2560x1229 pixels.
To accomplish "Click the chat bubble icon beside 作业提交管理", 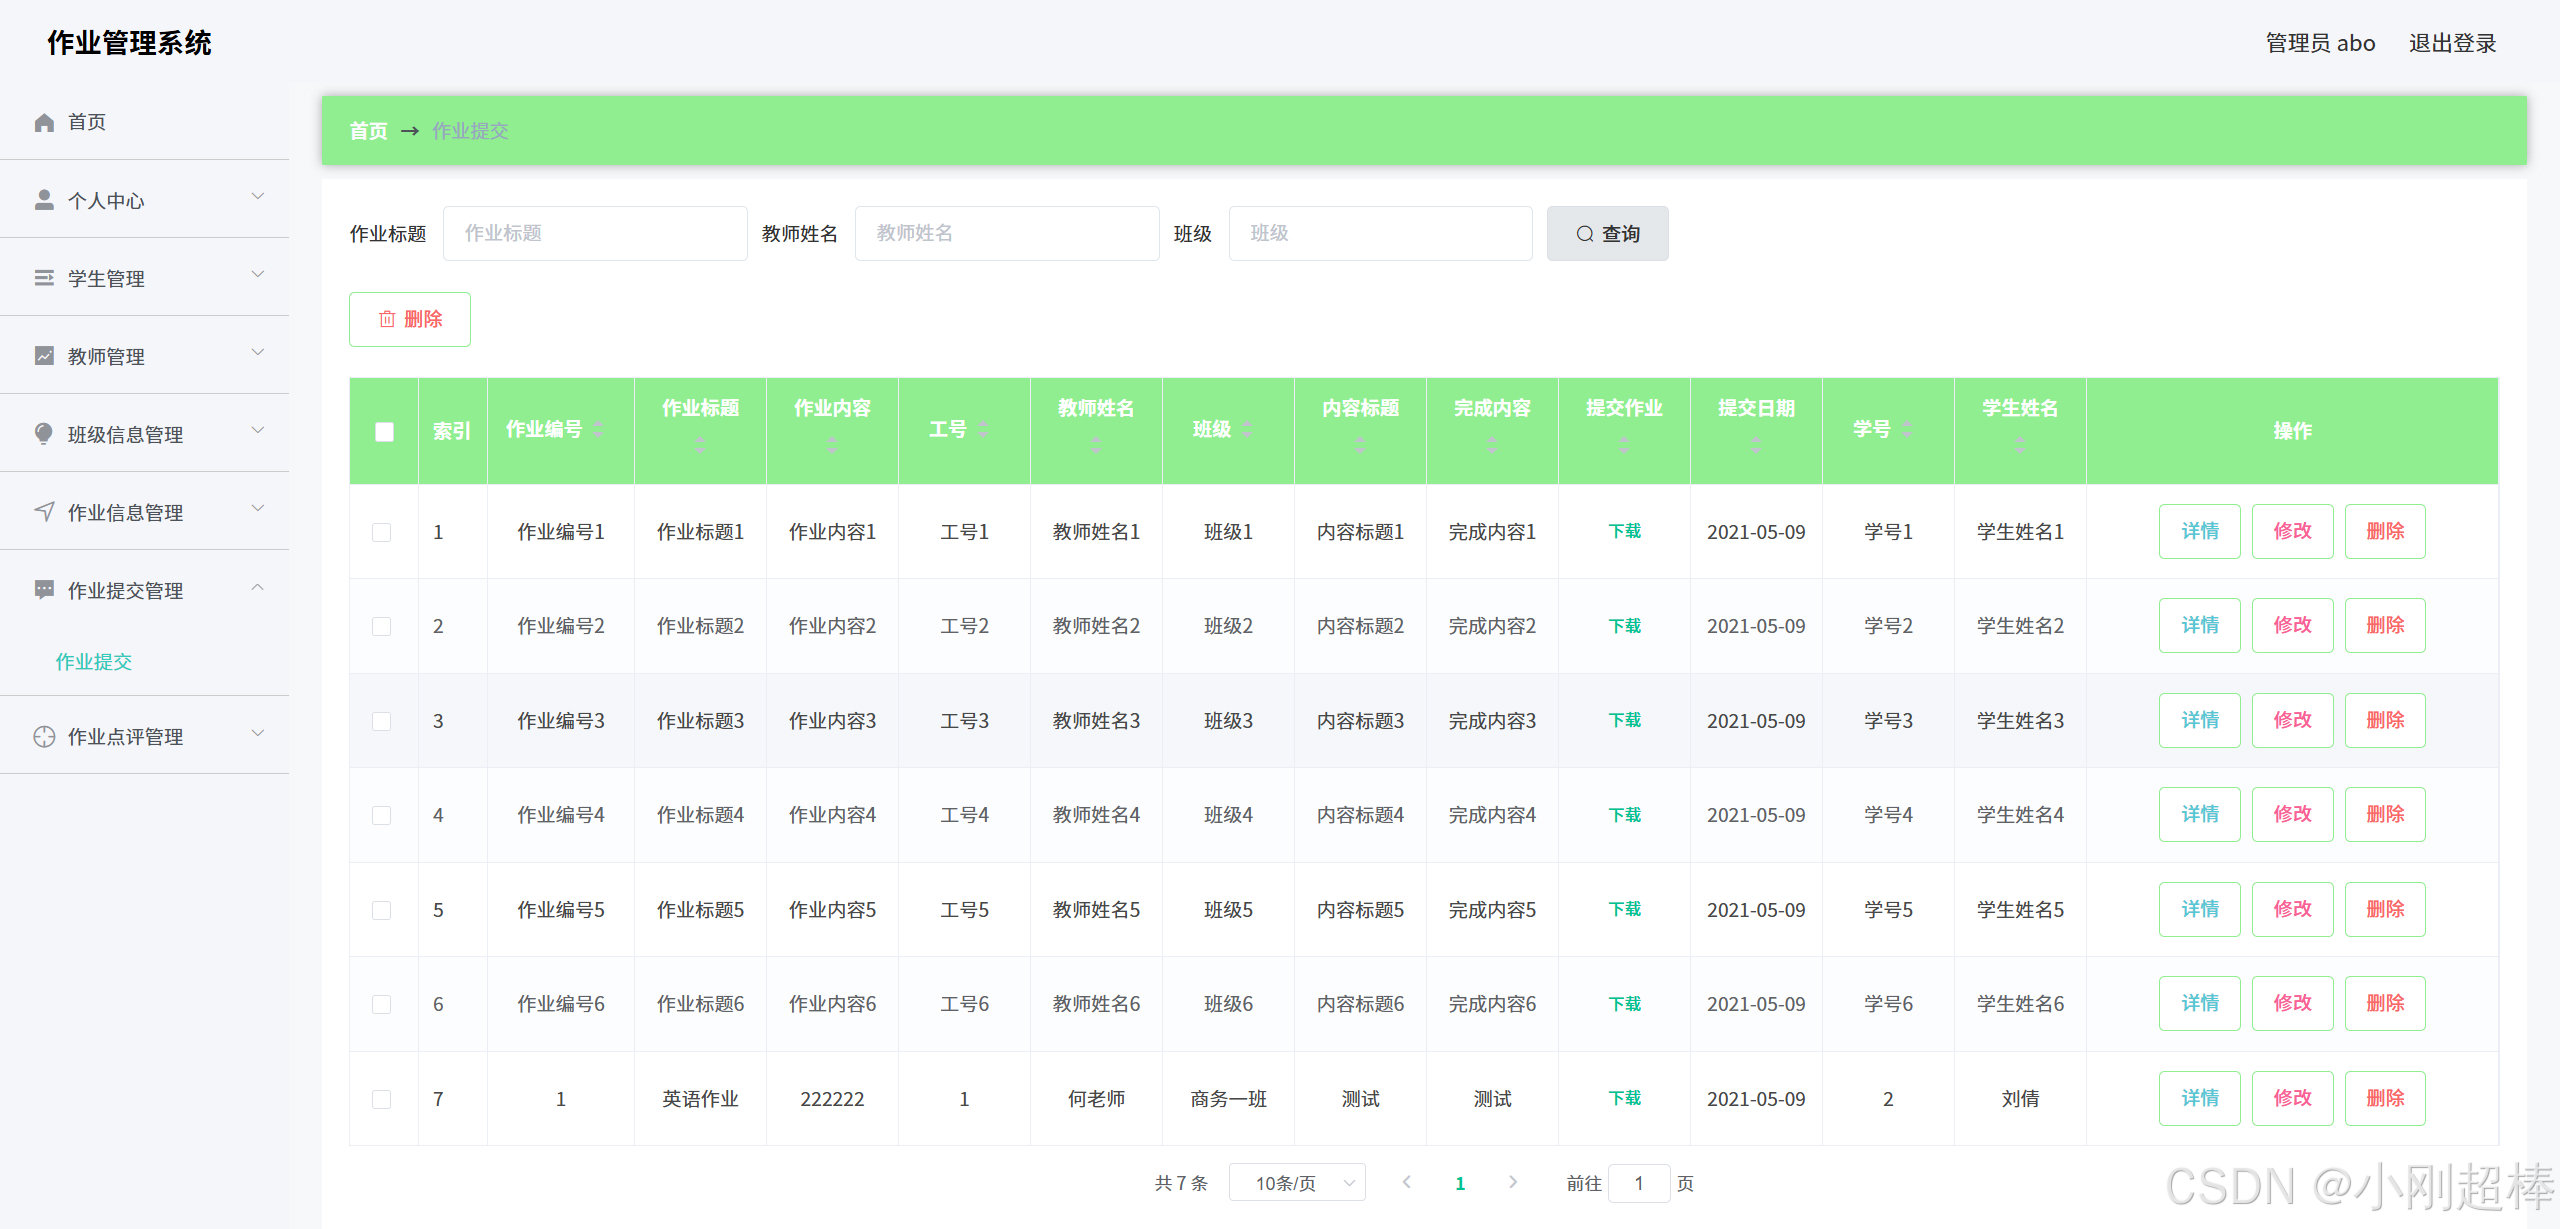I will [x=44, y=589].
